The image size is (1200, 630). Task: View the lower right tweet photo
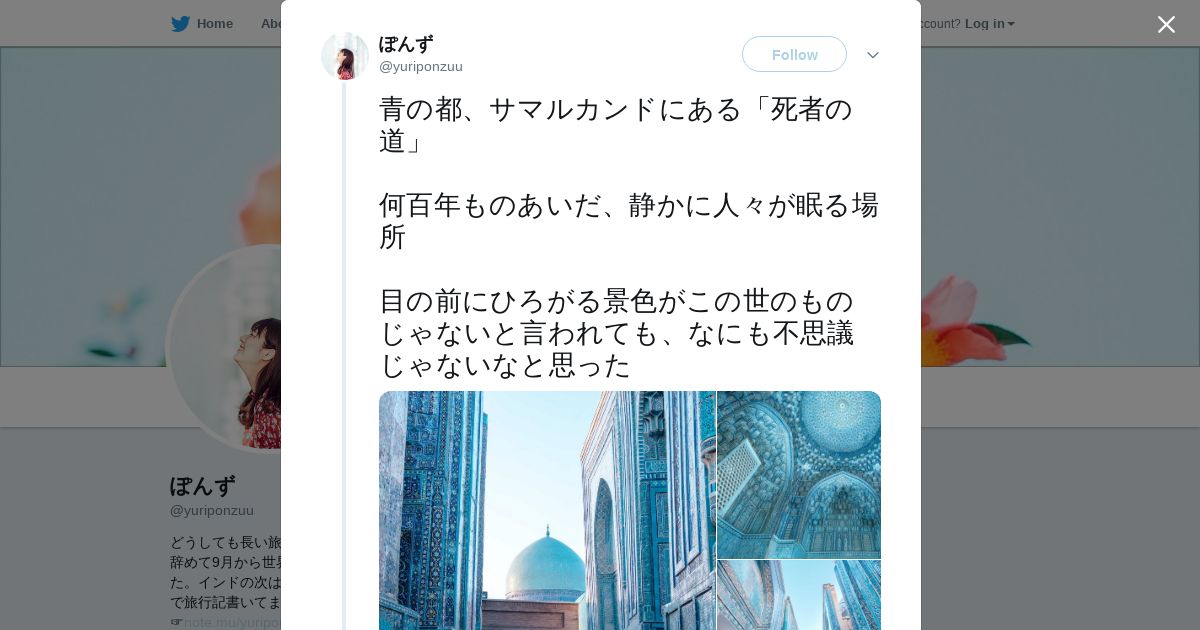pyautogui.click(x=799, y=595)
